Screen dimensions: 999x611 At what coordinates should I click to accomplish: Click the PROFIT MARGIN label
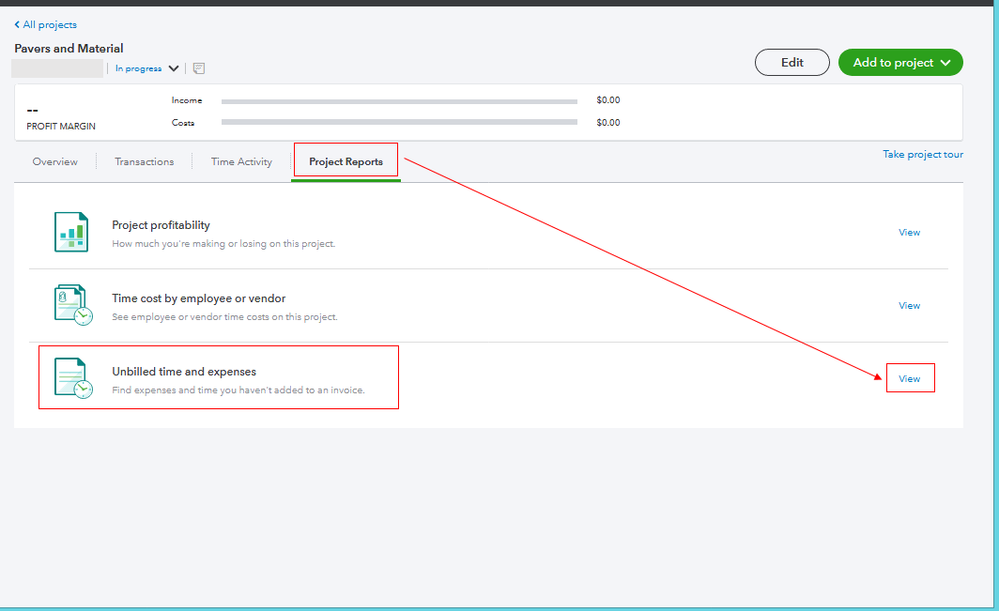pyautogui.click(x=61, y=126)
